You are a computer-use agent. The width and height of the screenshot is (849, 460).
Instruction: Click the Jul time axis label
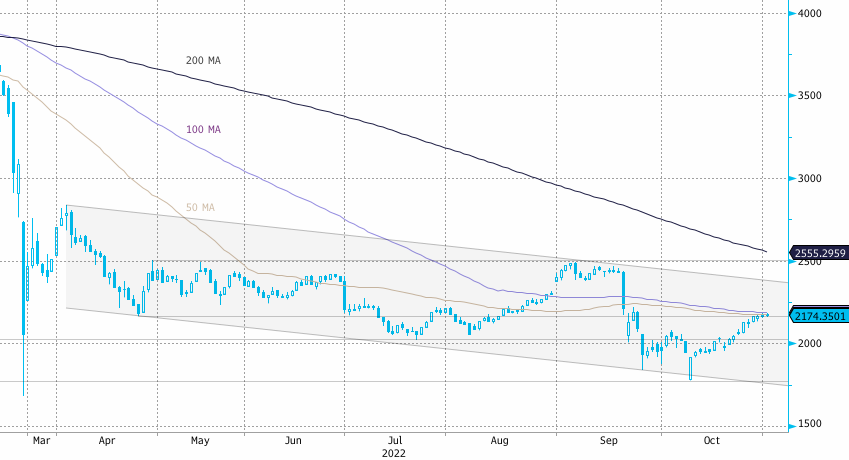396,440
